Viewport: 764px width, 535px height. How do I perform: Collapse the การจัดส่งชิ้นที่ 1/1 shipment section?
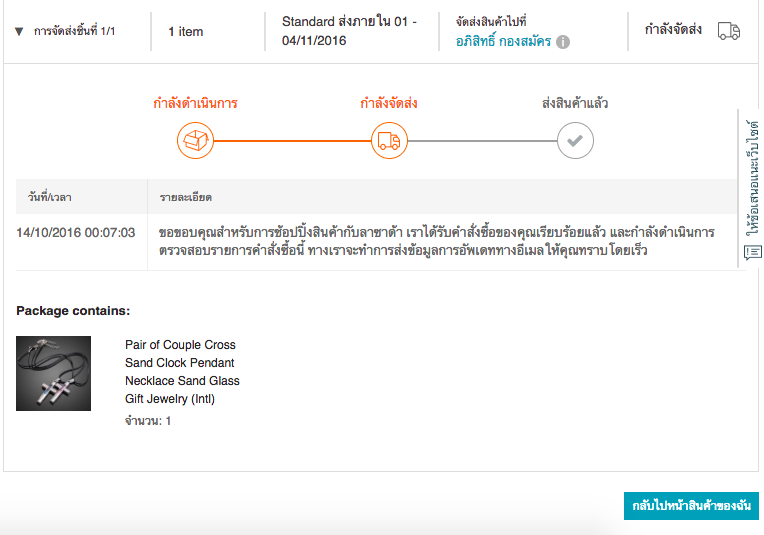pyautogui.click(x=19, y=31)
